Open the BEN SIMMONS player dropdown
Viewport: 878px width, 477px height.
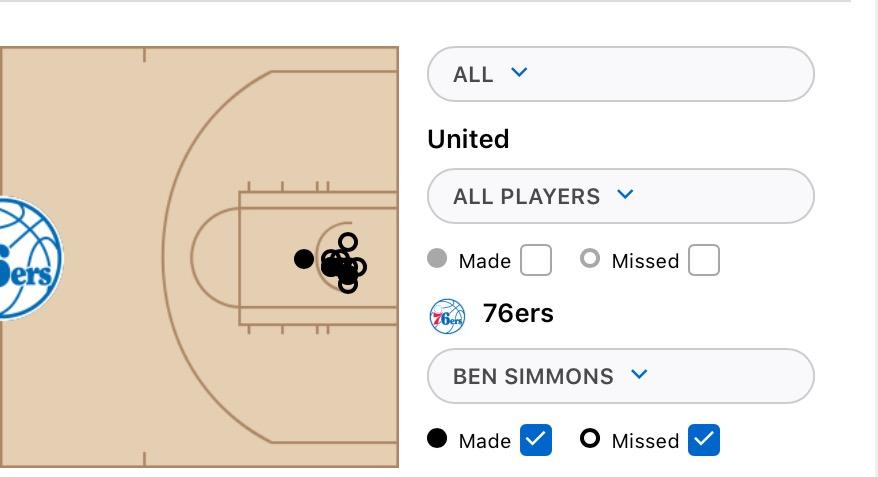point(620,376)
